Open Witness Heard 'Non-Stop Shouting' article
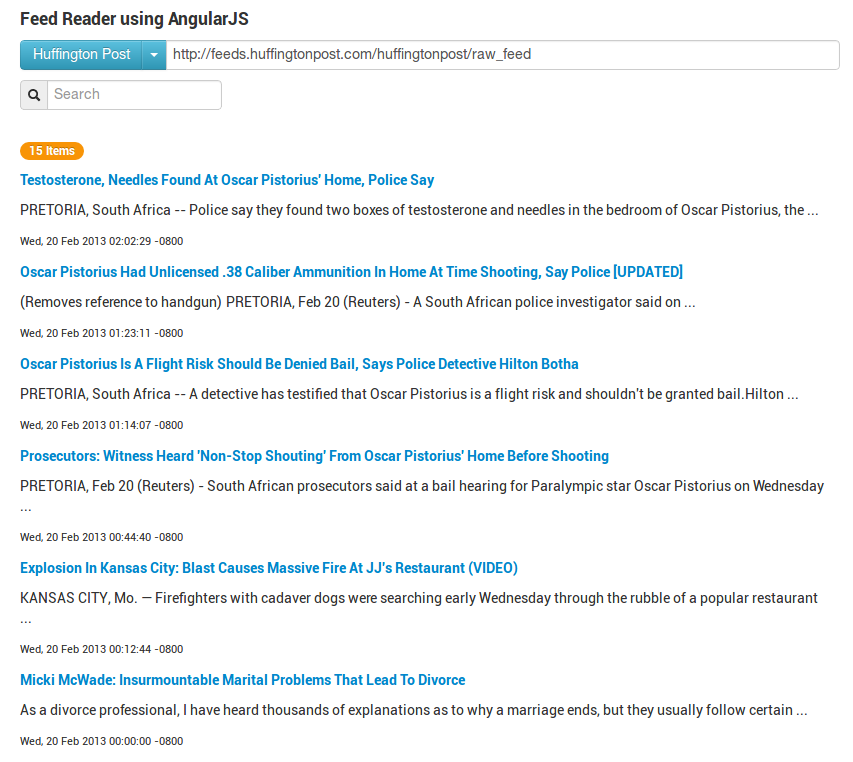The width and height of the screenshot is (853, 762). coord(314,456)
